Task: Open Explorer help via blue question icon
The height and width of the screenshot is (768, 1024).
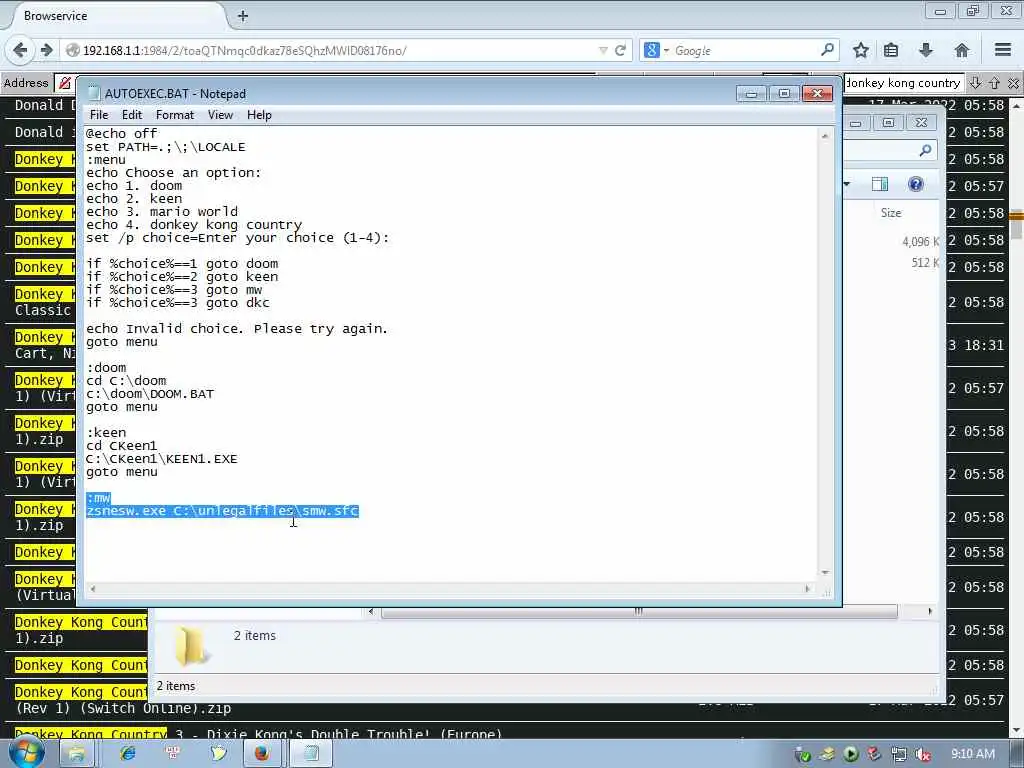Action: pyautogui.click(x=916, y=184)
